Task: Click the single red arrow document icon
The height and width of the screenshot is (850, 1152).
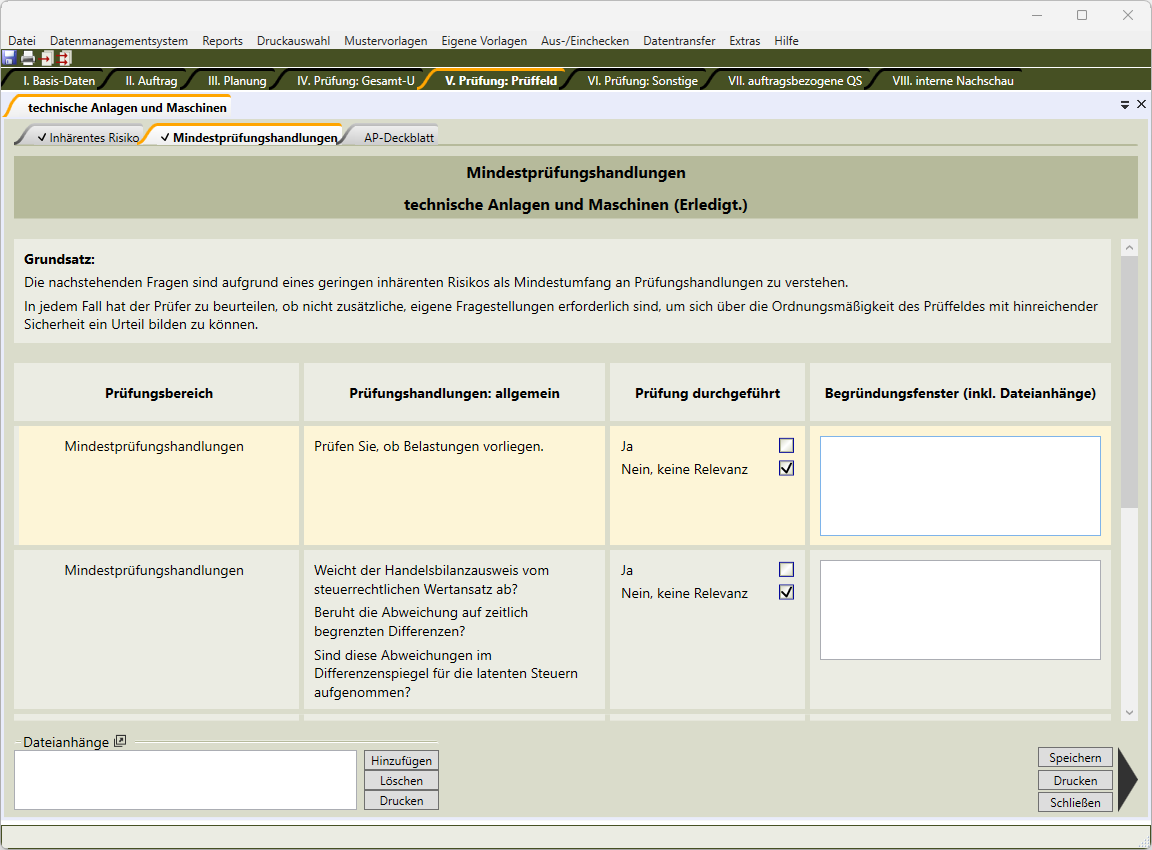Action: tap(46, 58)
